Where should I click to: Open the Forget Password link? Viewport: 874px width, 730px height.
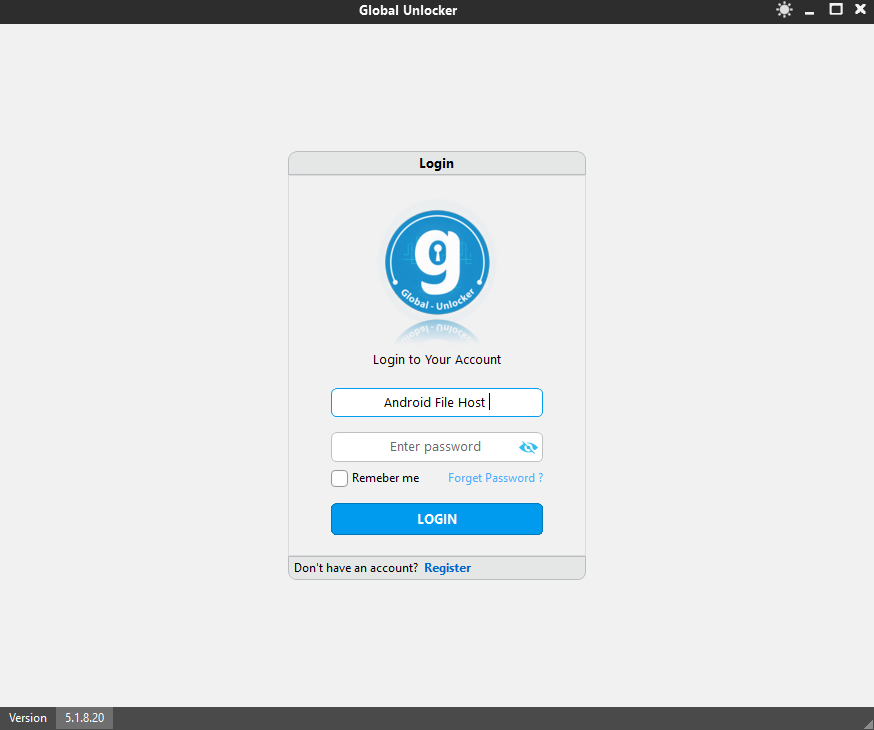(x=495, y=479)
